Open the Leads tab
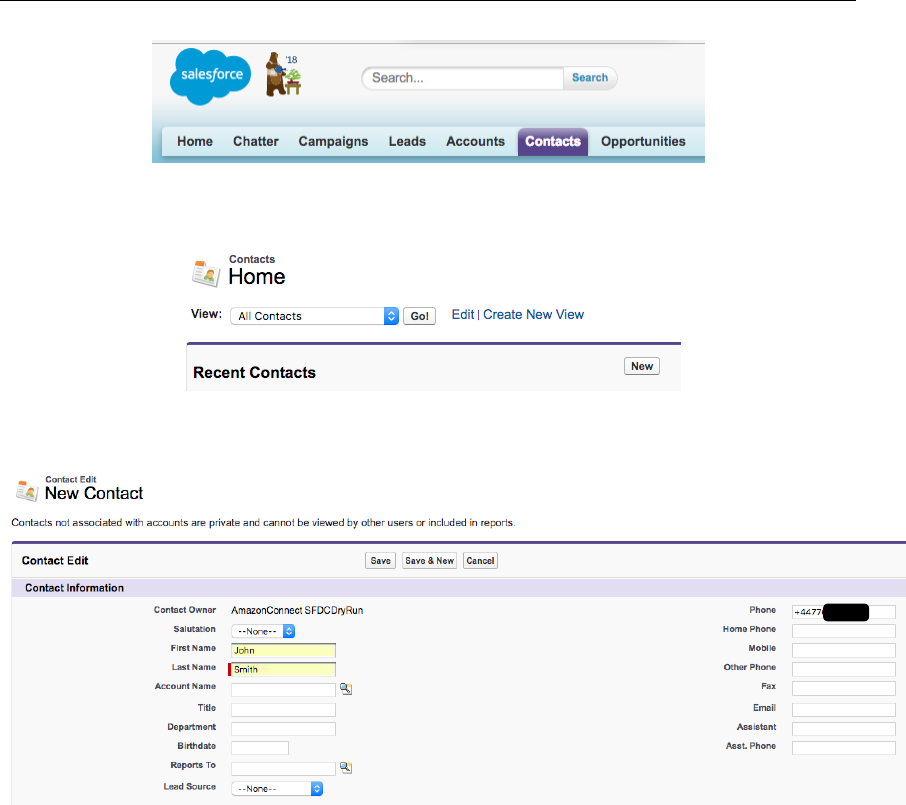The width and height of the screenshot is (906, 805). coord(407,142)
